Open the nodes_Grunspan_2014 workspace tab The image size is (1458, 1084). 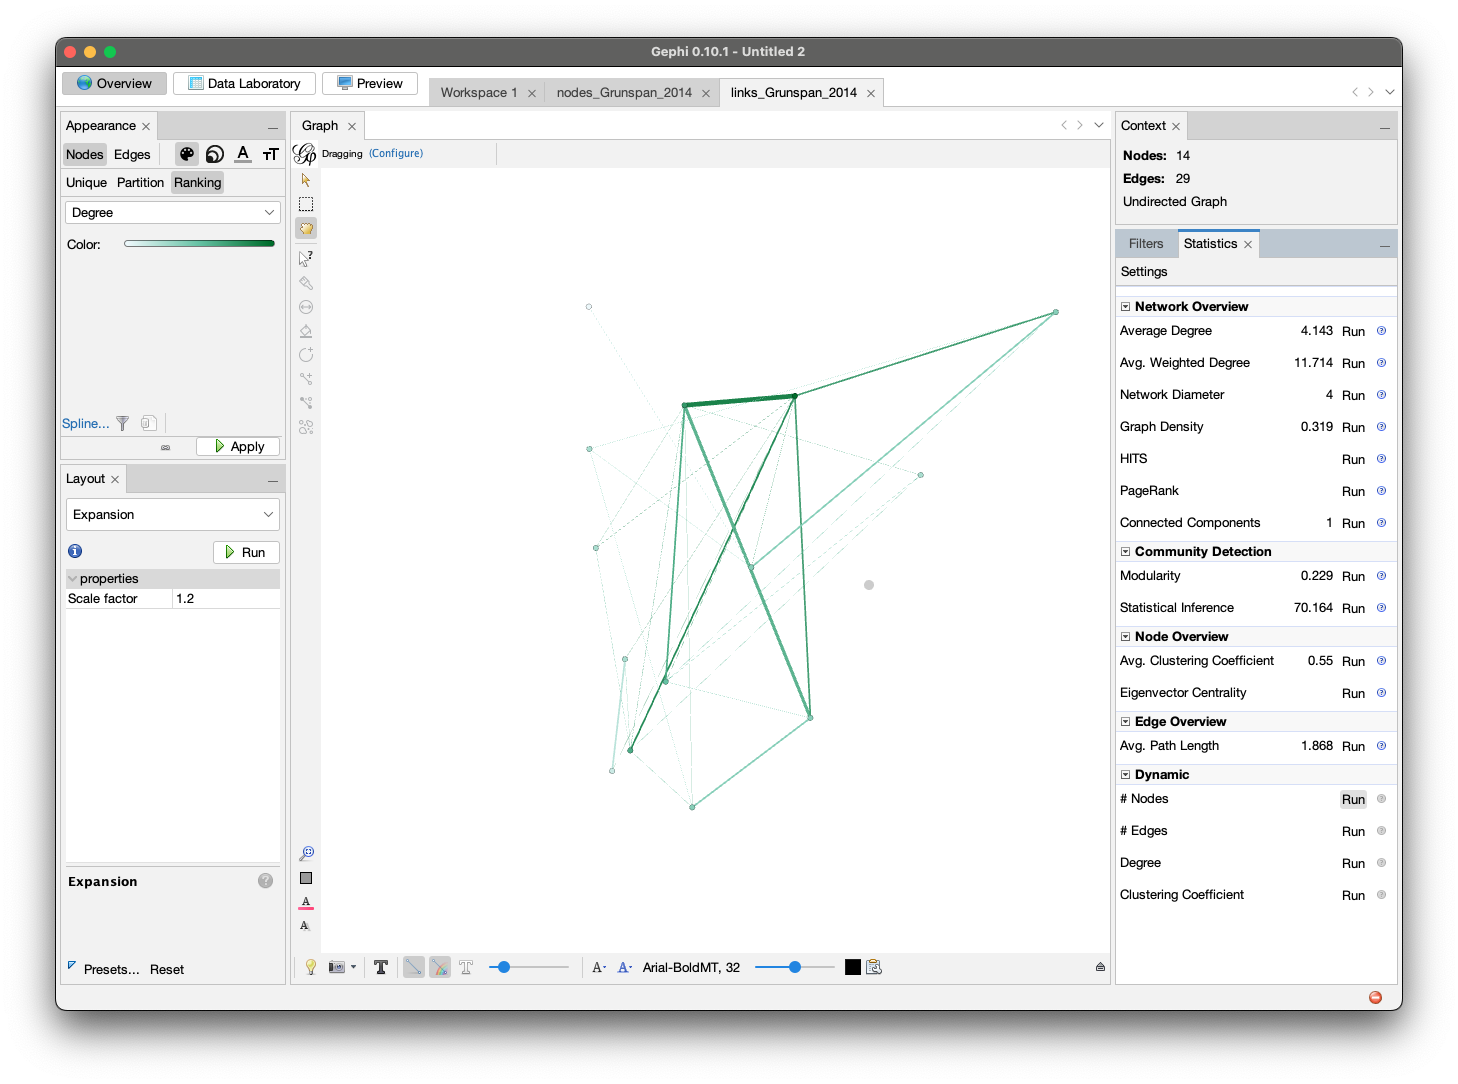[x=624, y=92]
